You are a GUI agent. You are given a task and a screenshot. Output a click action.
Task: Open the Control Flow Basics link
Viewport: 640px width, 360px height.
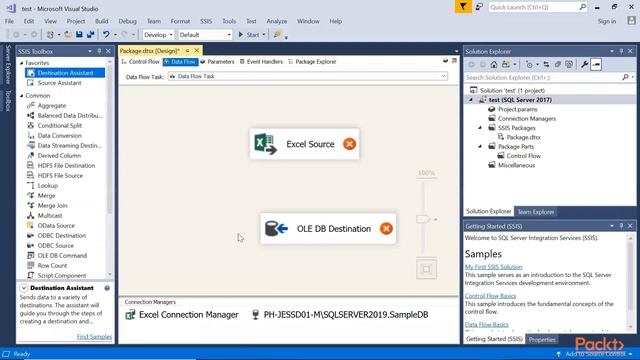pos(490,296)
